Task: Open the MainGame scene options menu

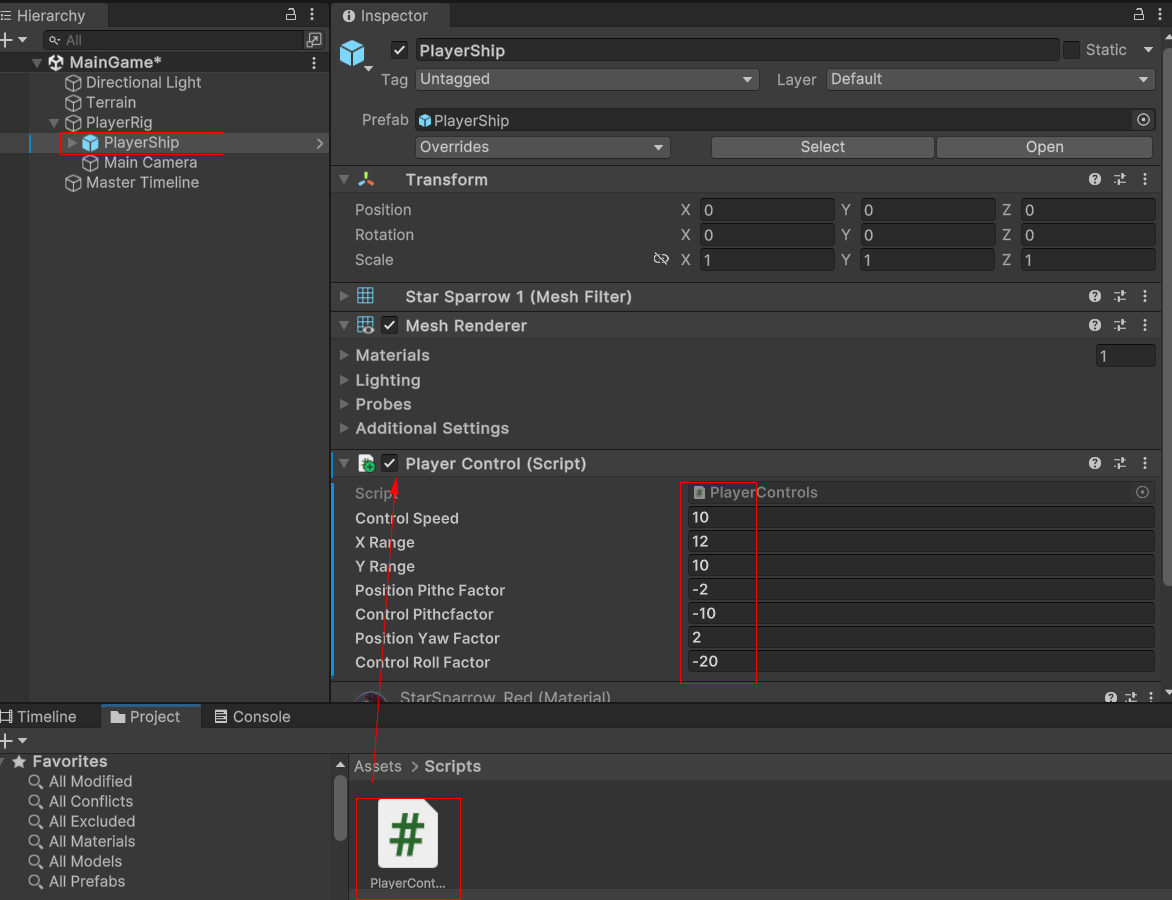Action: click(314, 63)
